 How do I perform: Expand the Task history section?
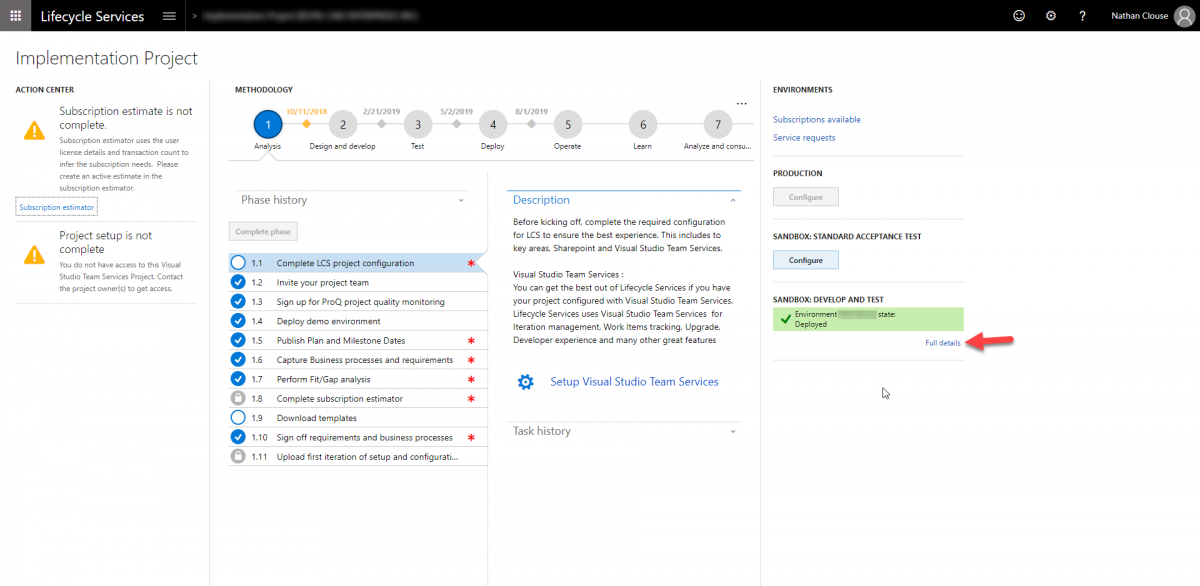733,431
